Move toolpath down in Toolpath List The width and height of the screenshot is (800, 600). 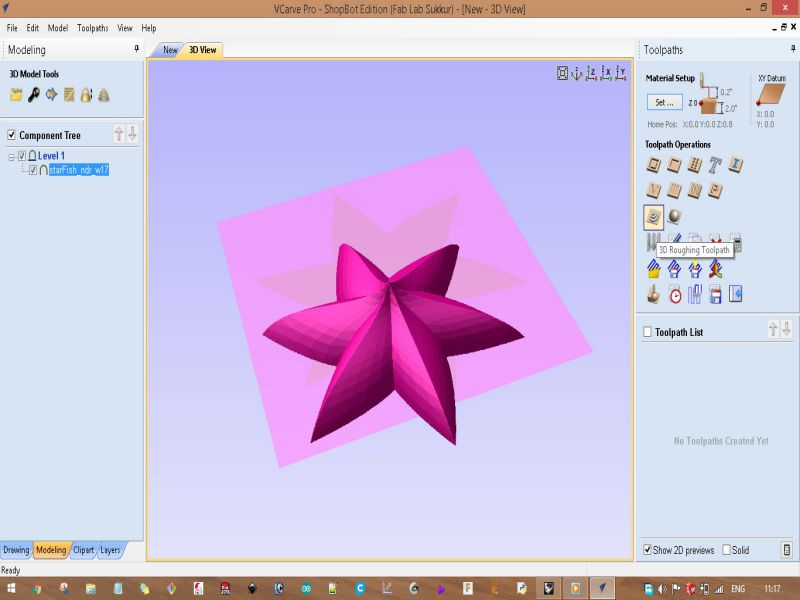(787, 329)
